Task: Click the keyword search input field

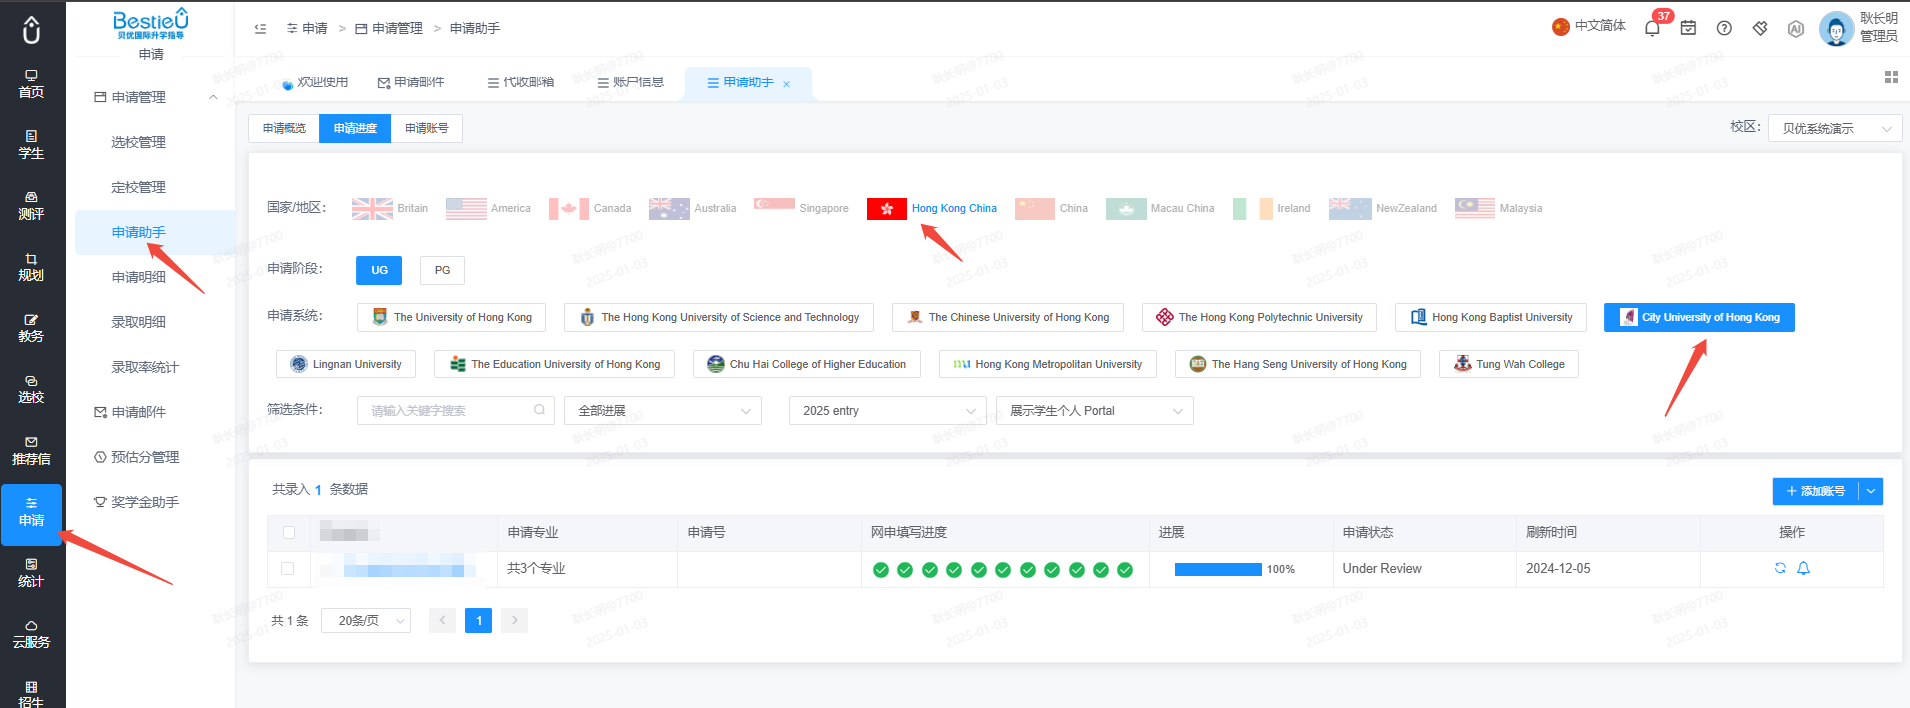Action: [456, 411]
